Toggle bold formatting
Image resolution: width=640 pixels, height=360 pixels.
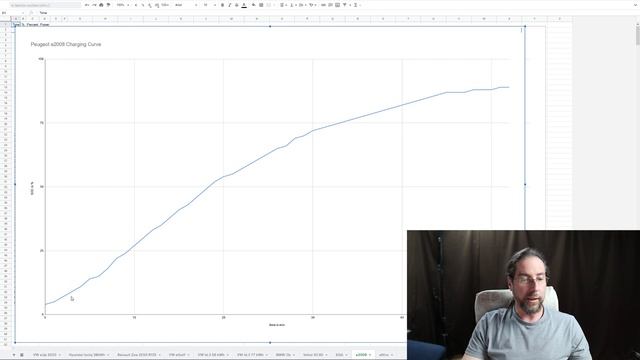pos(222,5)
